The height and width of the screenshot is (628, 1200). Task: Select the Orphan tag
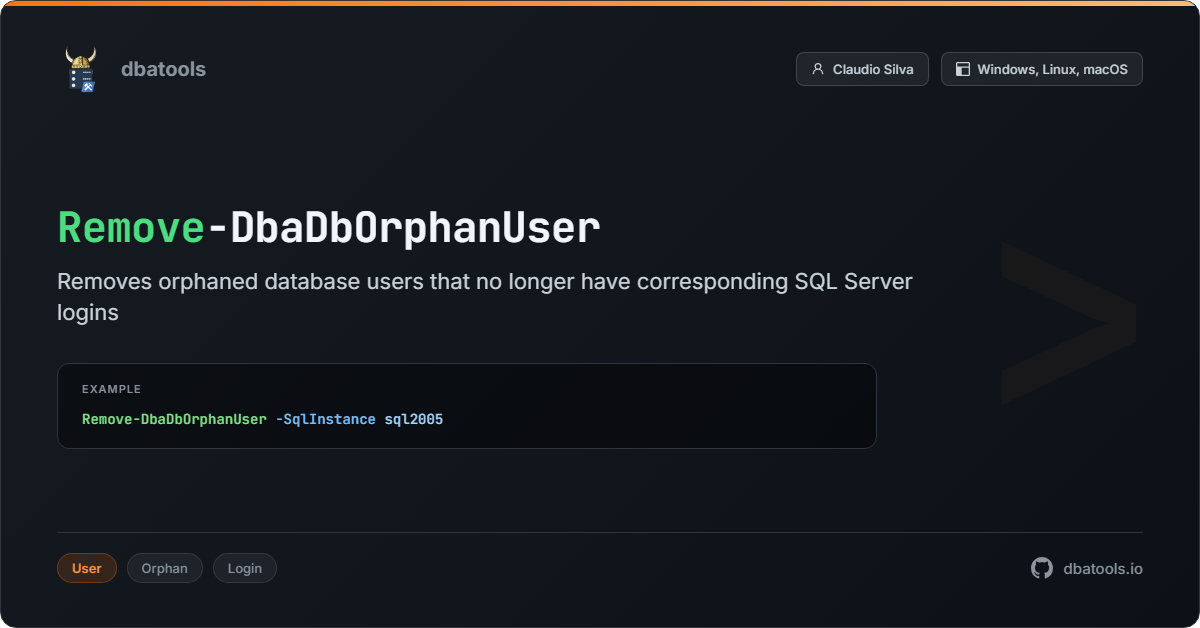[x=165, y=568]
